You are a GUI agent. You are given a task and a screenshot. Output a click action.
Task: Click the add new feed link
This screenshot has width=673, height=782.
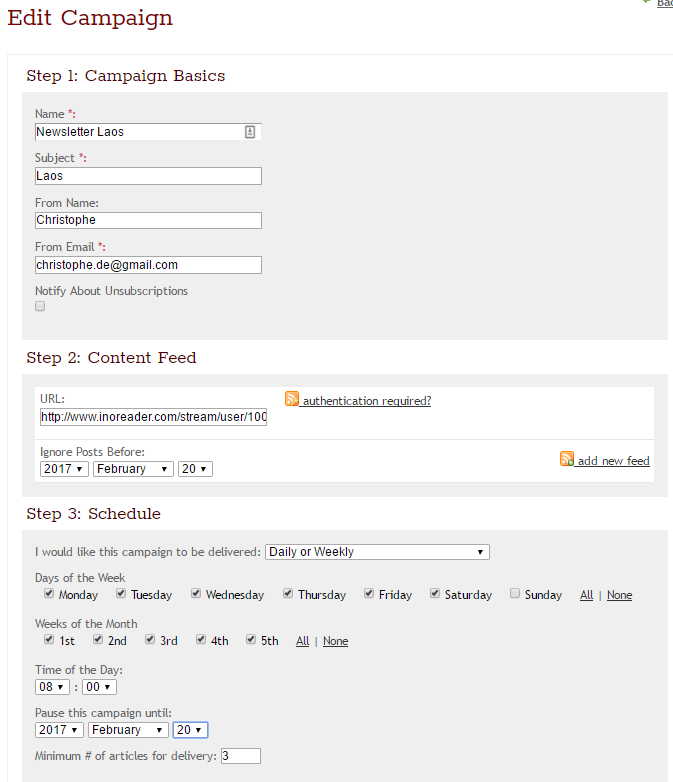click(x=613, y=461)
